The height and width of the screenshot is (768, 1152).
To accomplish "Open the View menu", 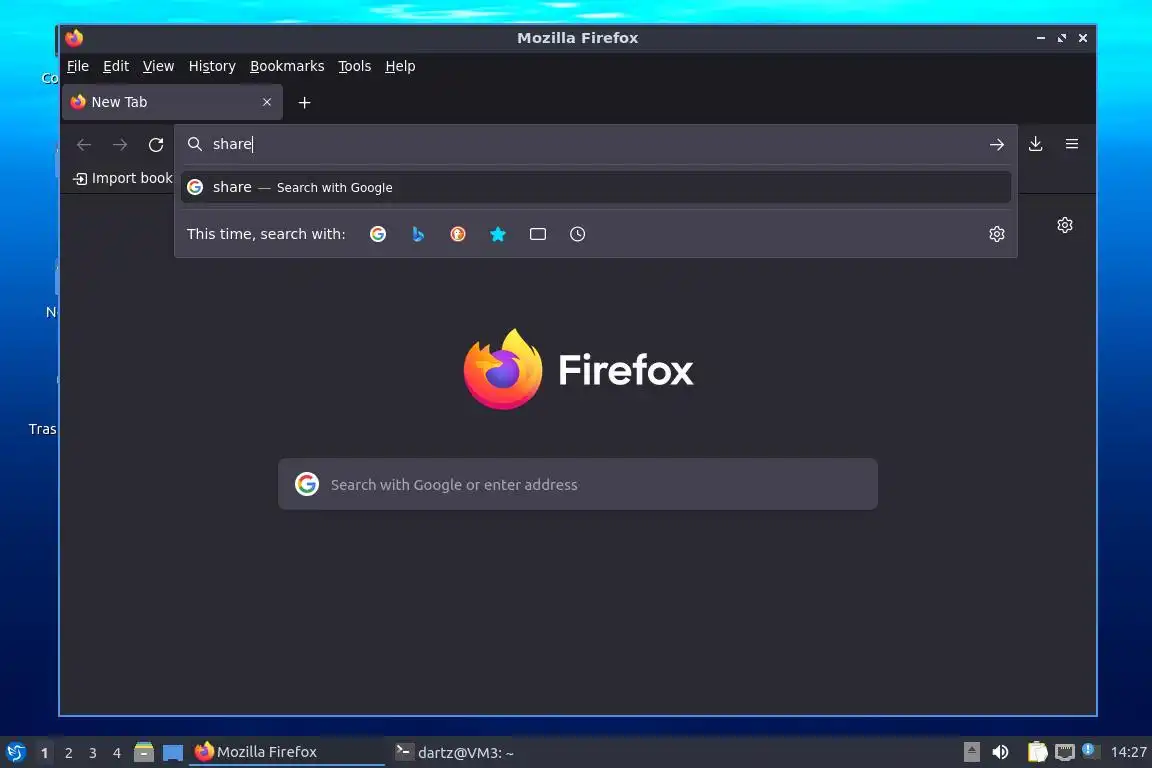I will pos(158,66).
